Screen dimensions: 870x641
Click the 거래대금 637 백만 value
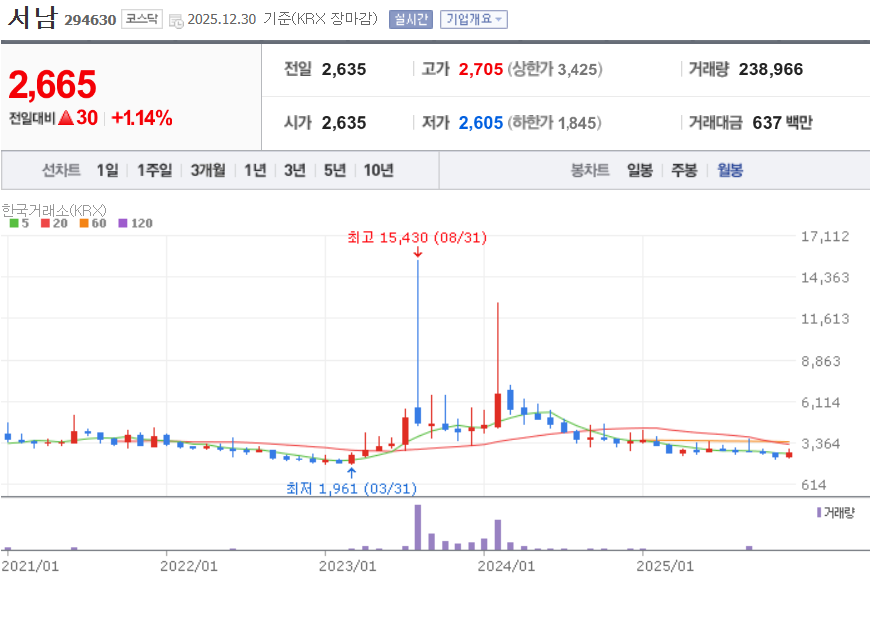(782, 123)
